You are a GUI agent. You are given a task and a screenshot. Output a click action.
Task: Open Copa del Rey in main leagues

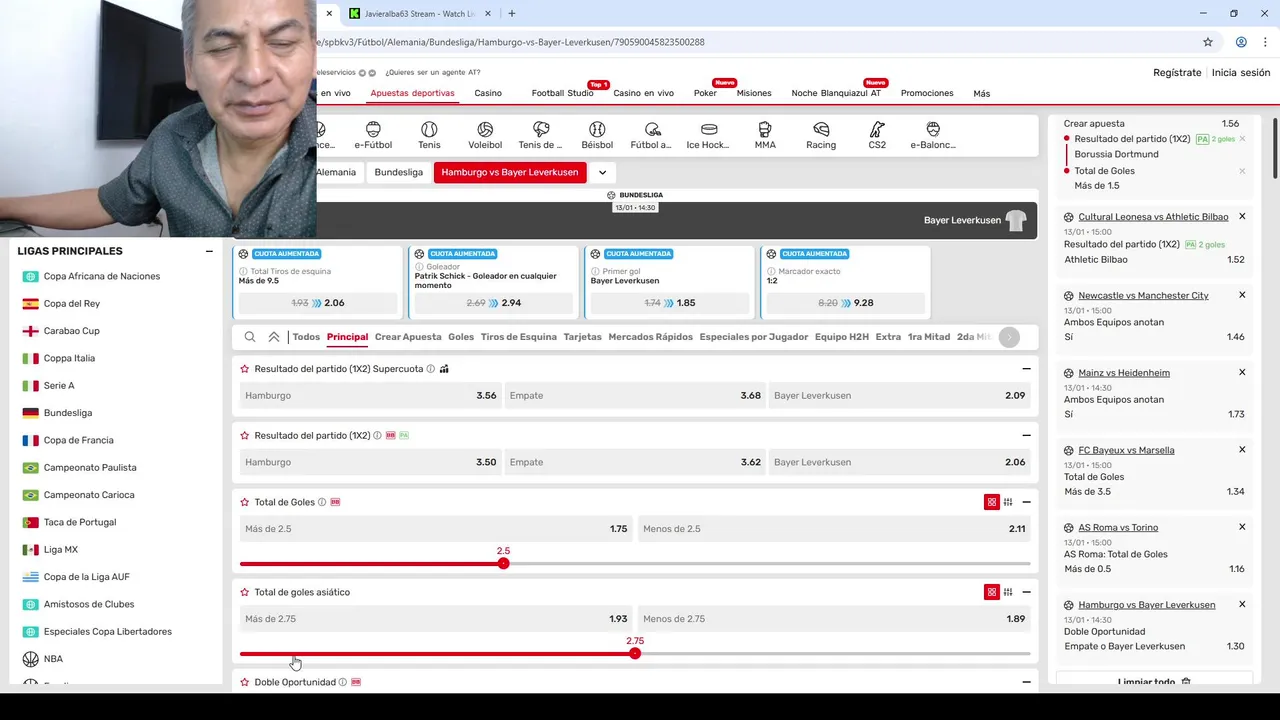pyautogui.click(x=72, y=304)
